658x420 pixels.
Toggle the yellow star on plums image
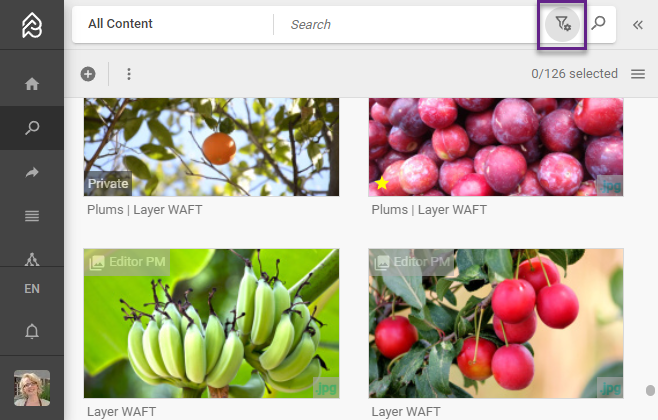tap(382, 183)
